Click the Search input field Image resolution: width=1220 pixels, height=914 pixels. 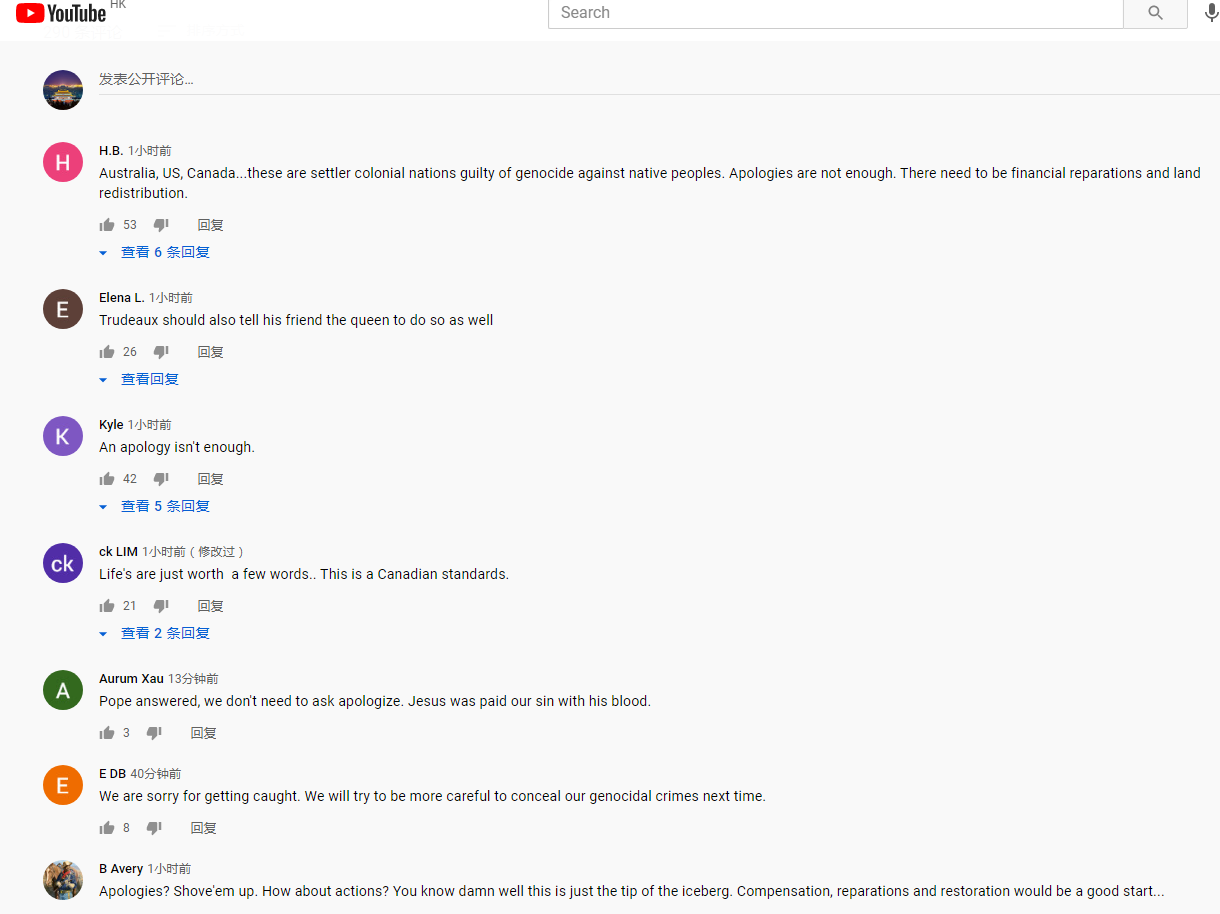pyautogui.click(x=836, y=13)
